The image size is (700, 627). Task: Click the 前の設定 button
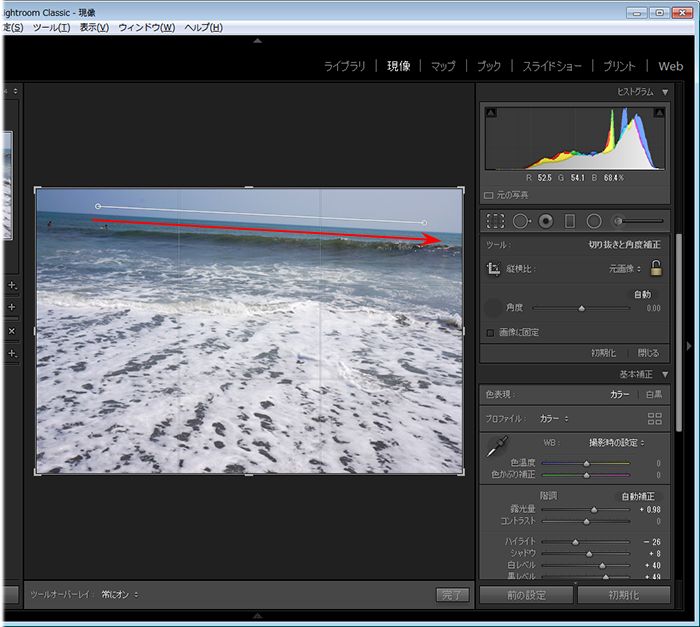tap(526, 595)
